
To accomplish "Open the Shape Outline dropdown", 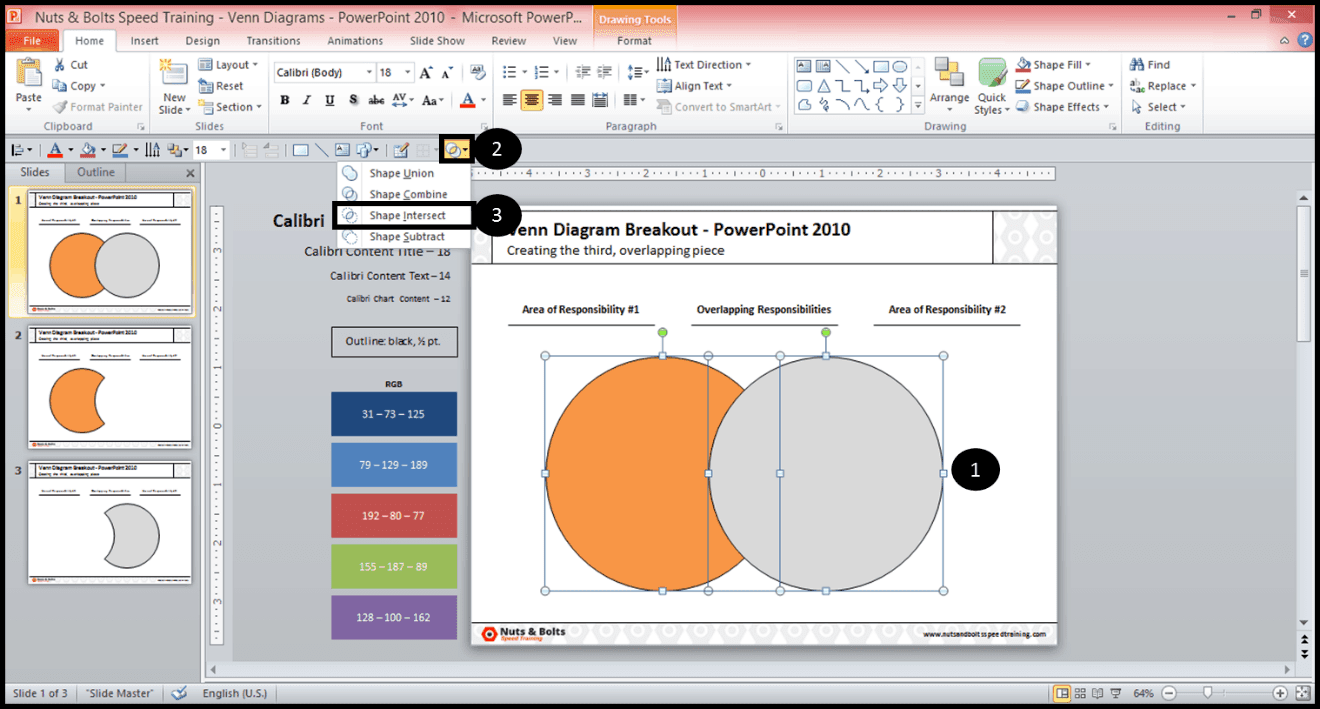I will tap(1065, 86).
